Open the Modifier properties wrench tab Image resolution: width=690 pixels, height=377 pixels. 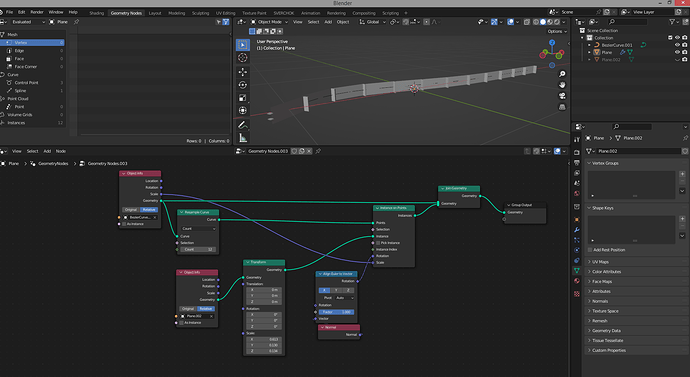coord(576,230)
